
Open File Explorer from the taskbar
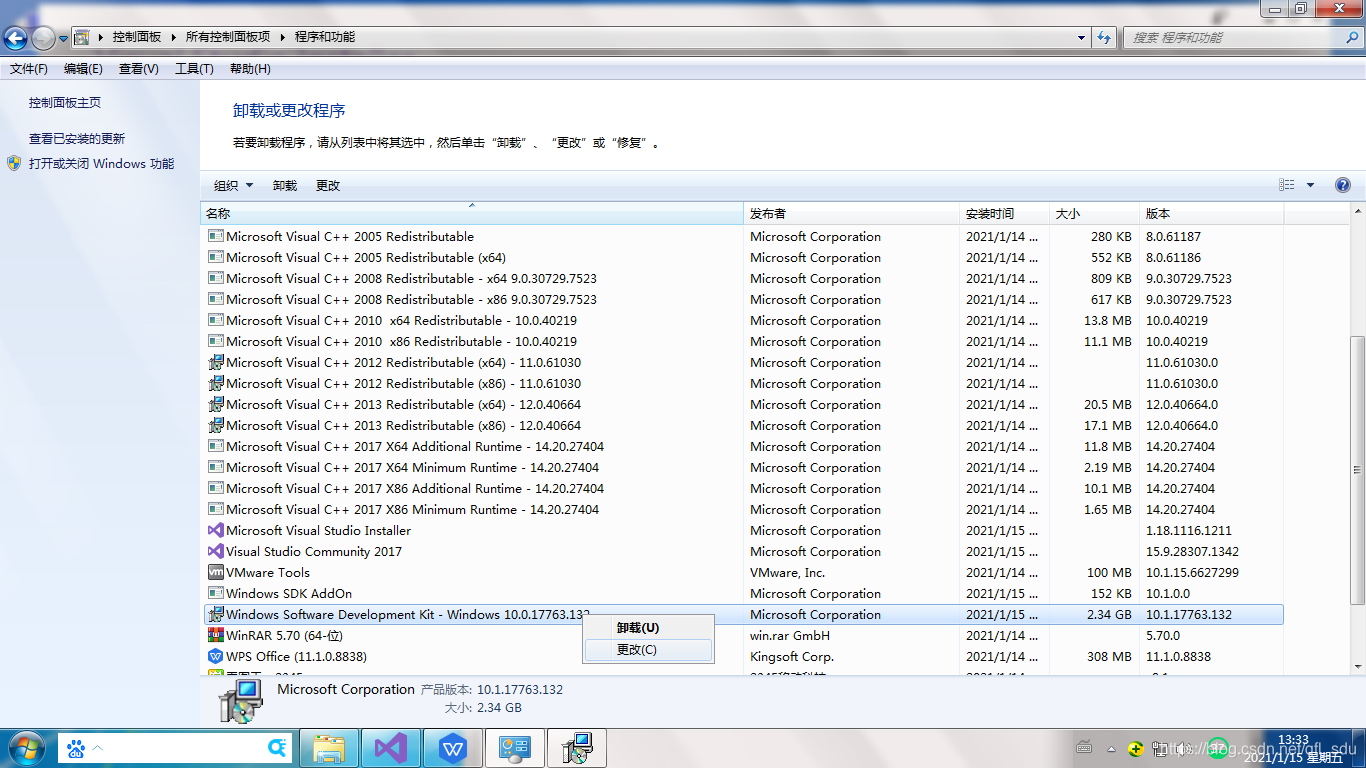pos(330,748)
